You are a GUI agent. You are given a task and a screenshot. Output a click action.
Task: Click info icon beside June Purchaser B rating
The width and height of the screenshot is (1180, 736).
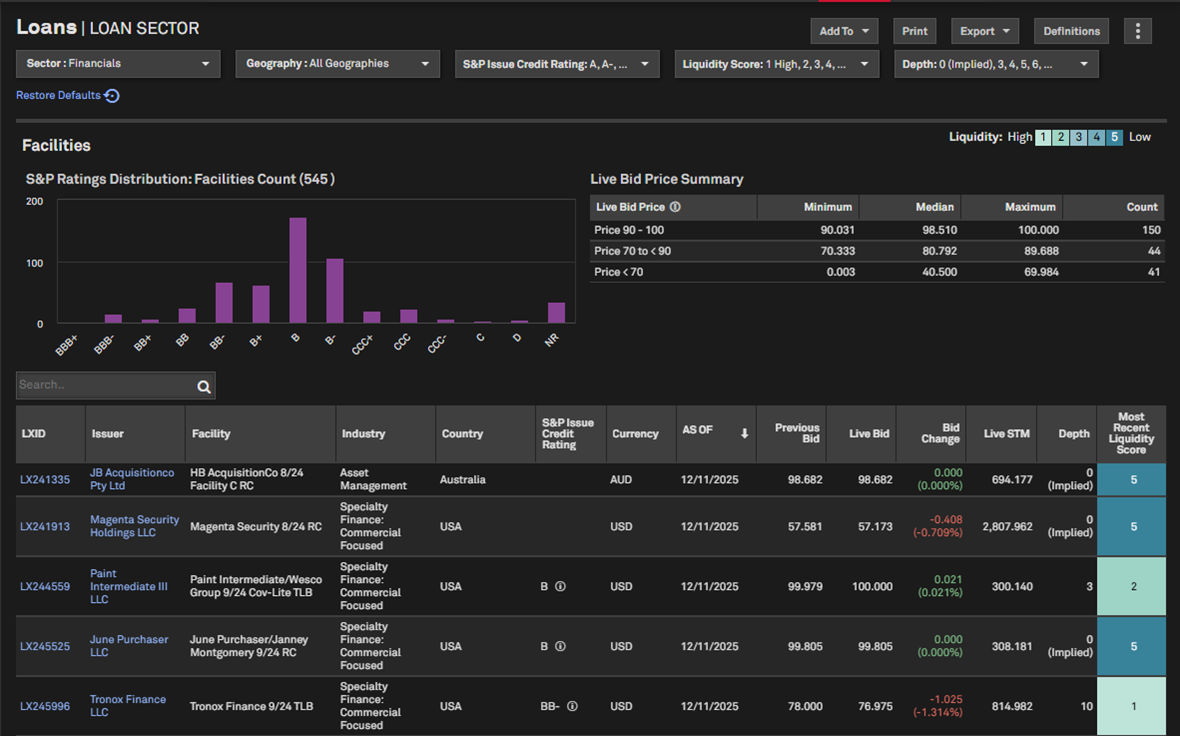560,647
